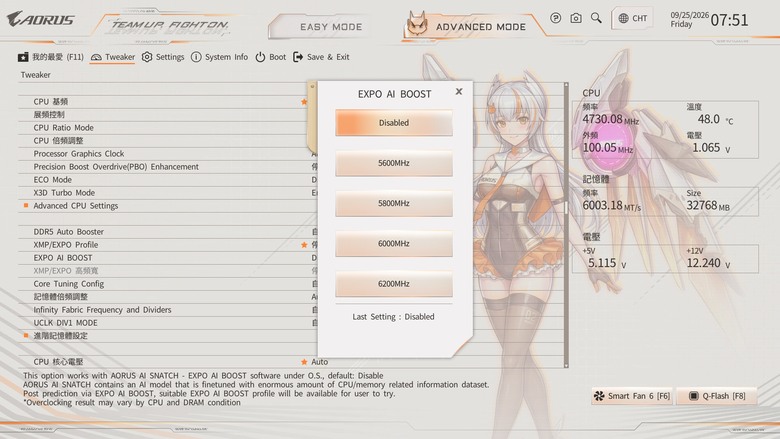Screen dimensions: 780x439
Task: Open the Tweaker tab
Action: [x=113, y=57]
